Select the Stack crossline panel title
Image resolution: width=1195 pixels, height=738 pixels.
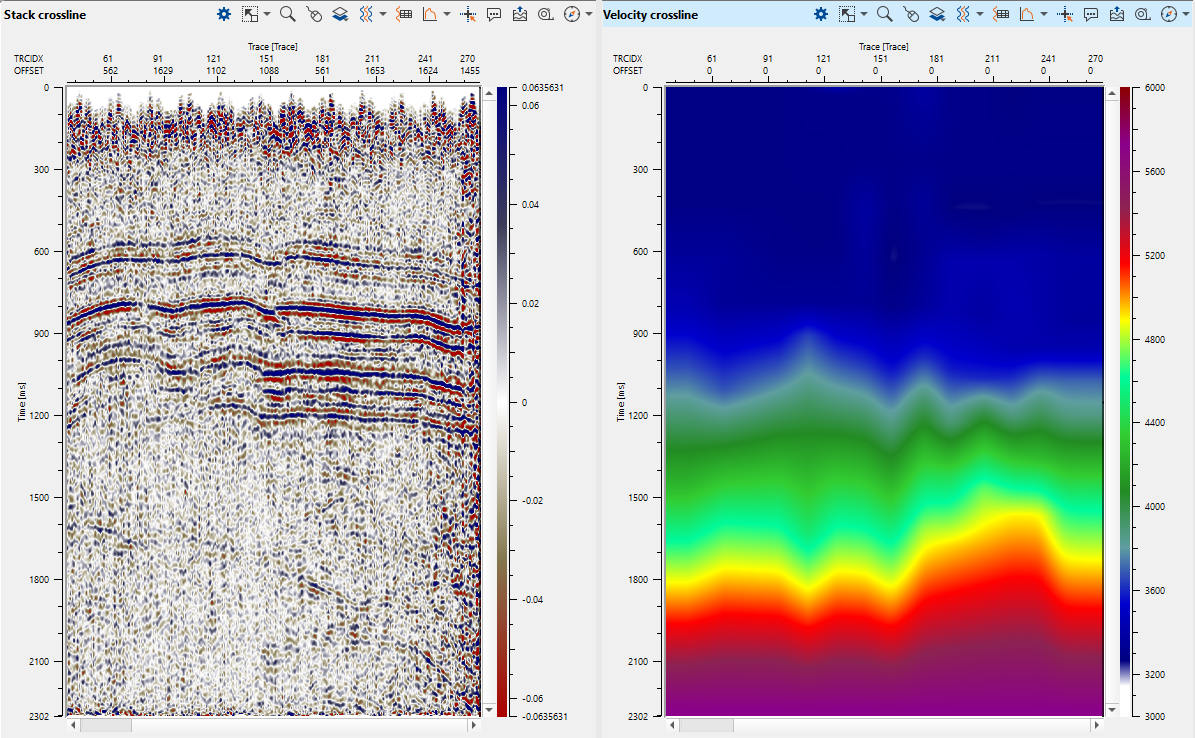click(44, 15)
